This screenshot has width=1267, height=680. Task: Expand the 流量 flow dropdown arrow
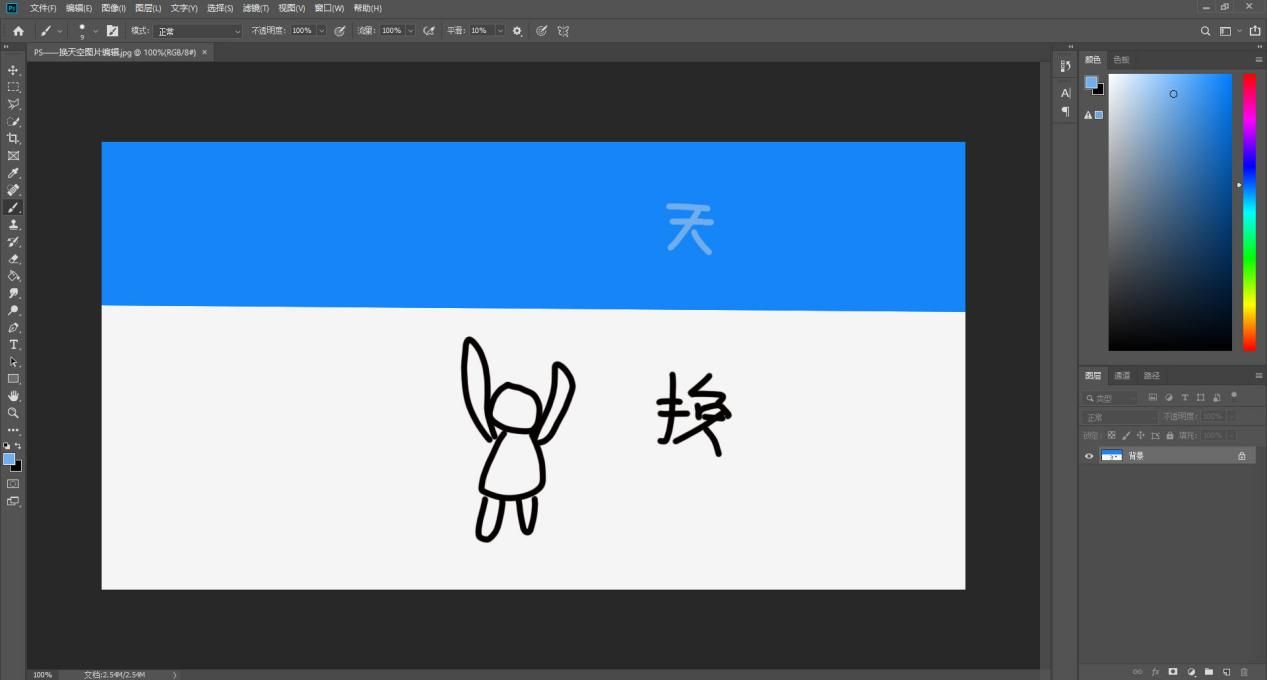(410, 31)
